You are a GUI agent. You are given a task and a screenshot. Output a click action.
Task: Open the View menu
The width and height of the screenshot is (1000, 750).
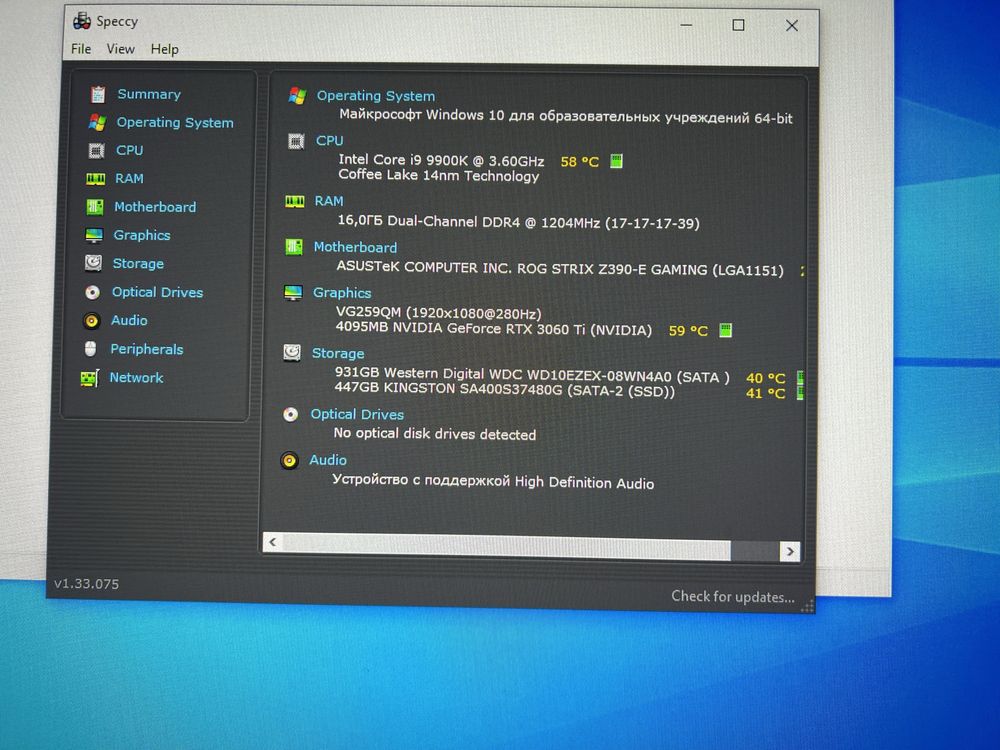pos(121,49)
